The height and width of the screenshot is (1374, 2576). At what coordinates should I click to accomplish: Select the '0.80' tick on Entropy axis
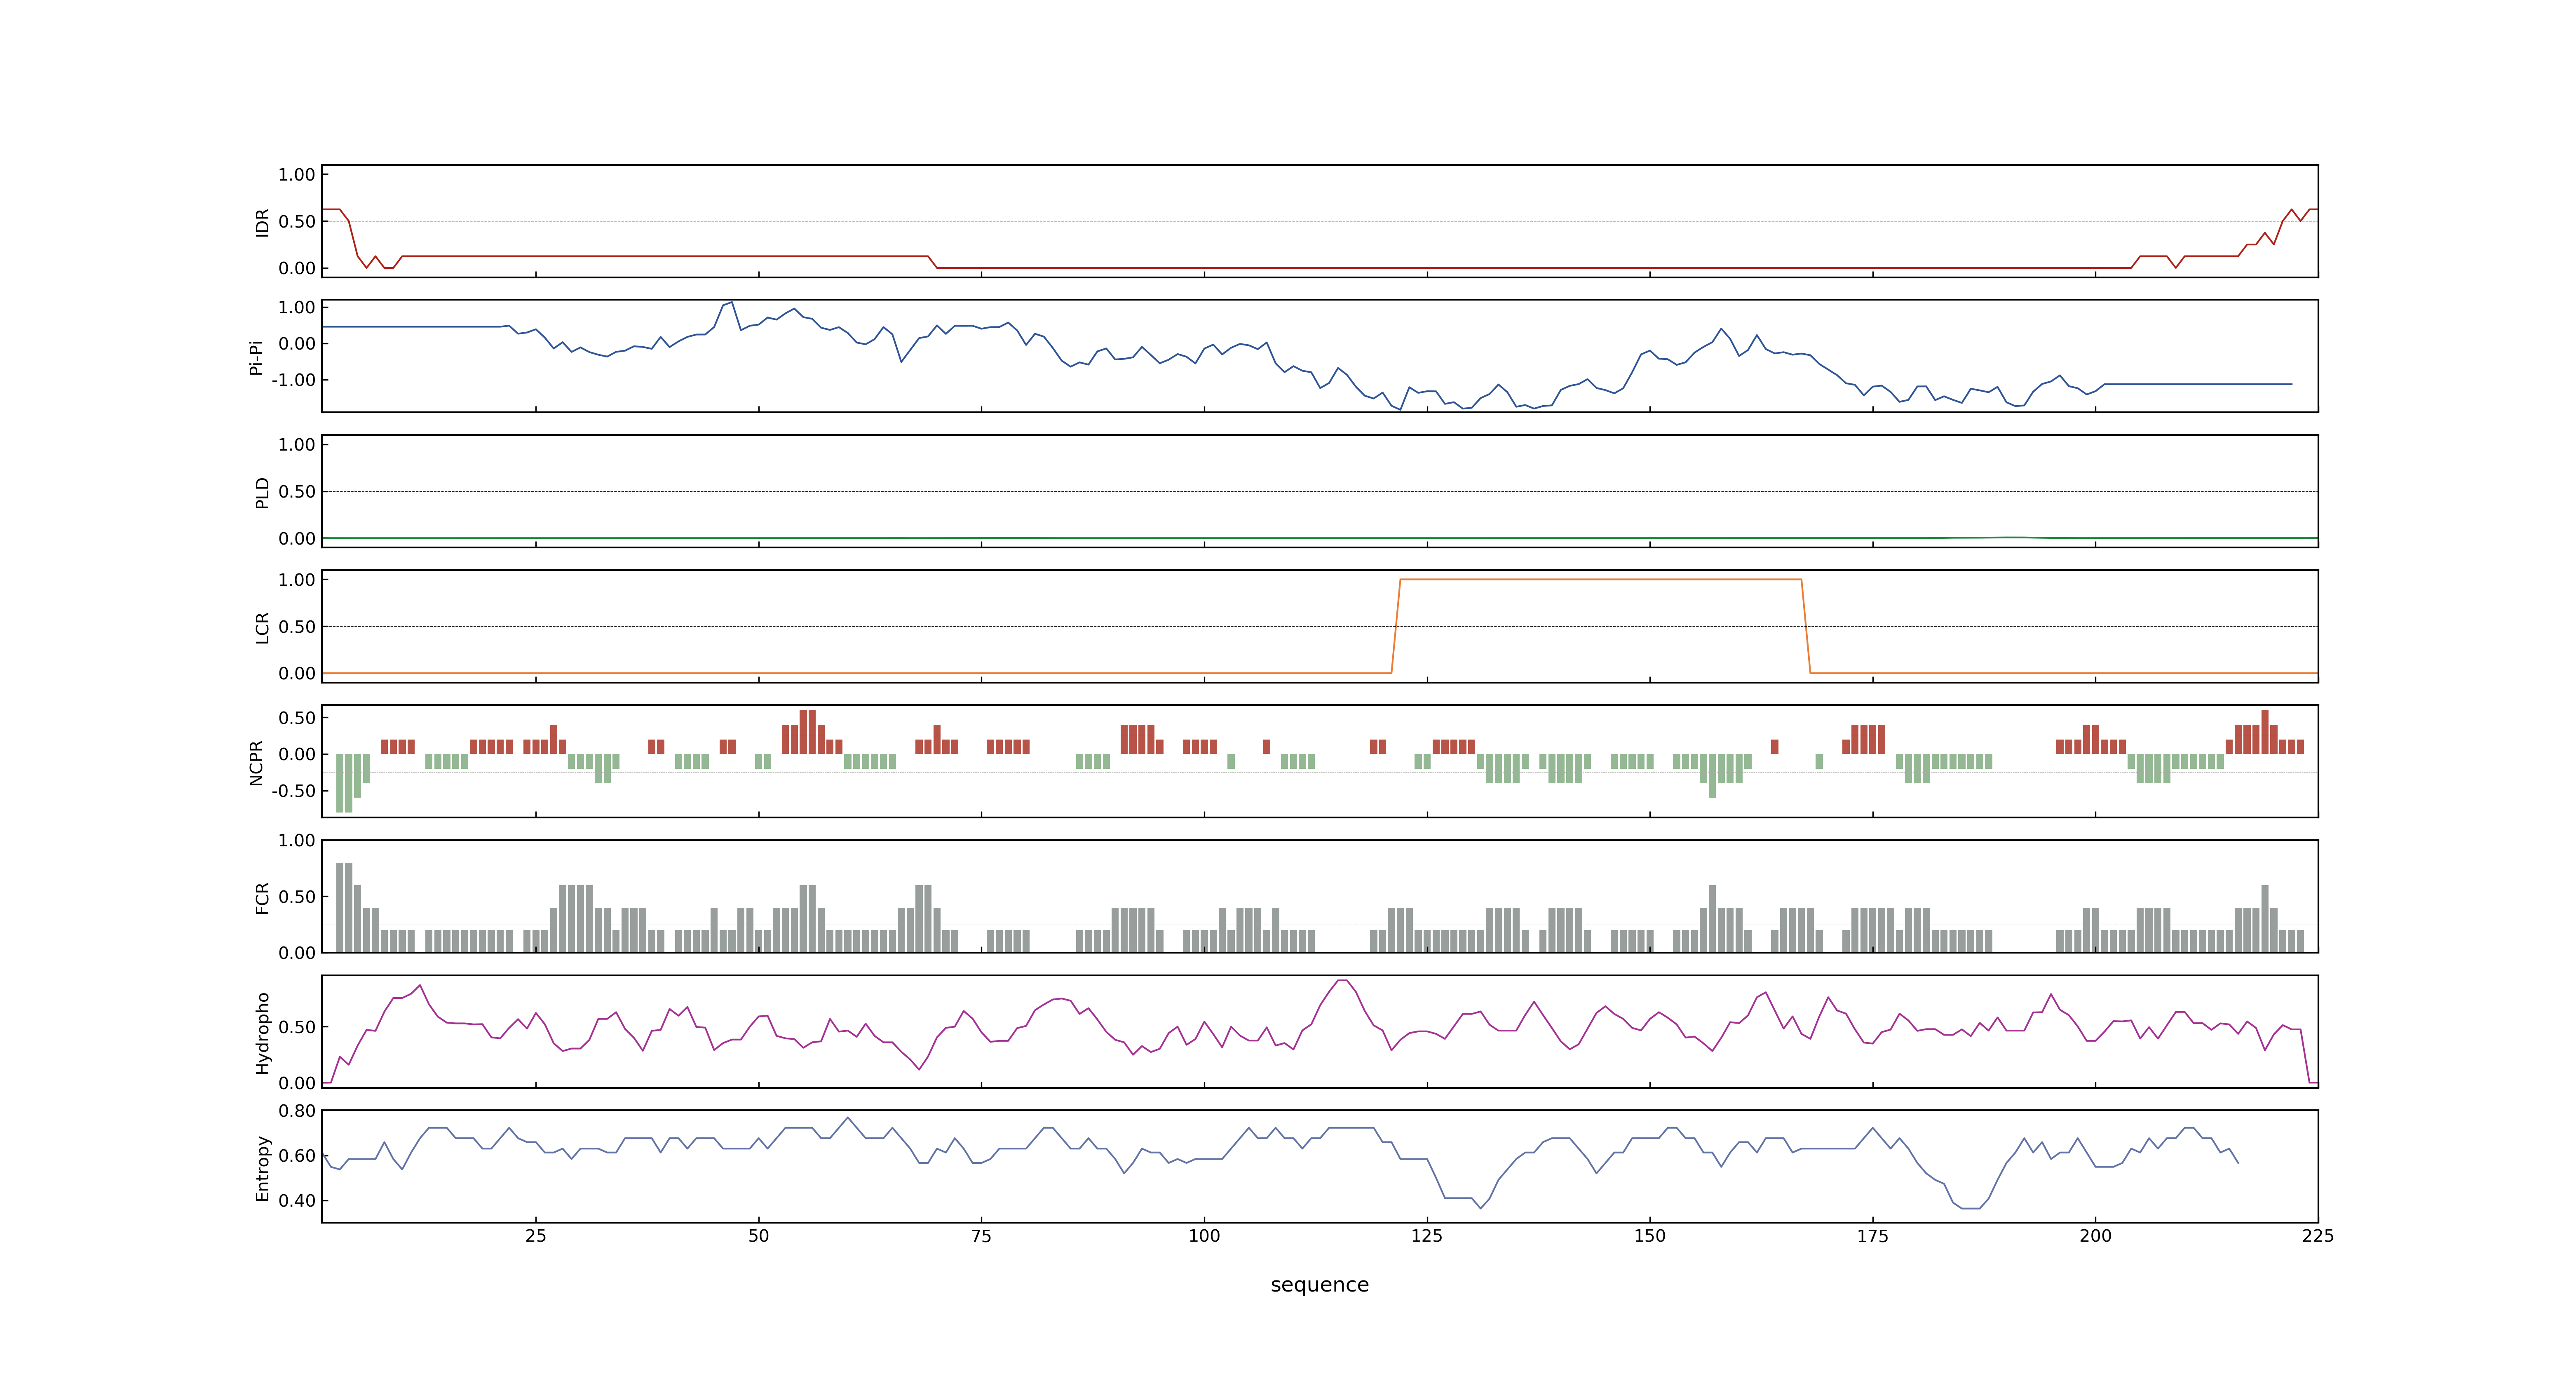297,1111
